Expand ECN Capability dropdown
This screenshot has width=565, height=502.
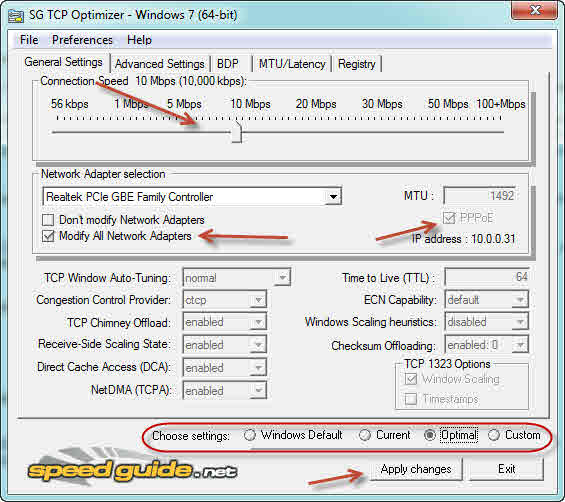pyautogui.click(x=520, y=300)
